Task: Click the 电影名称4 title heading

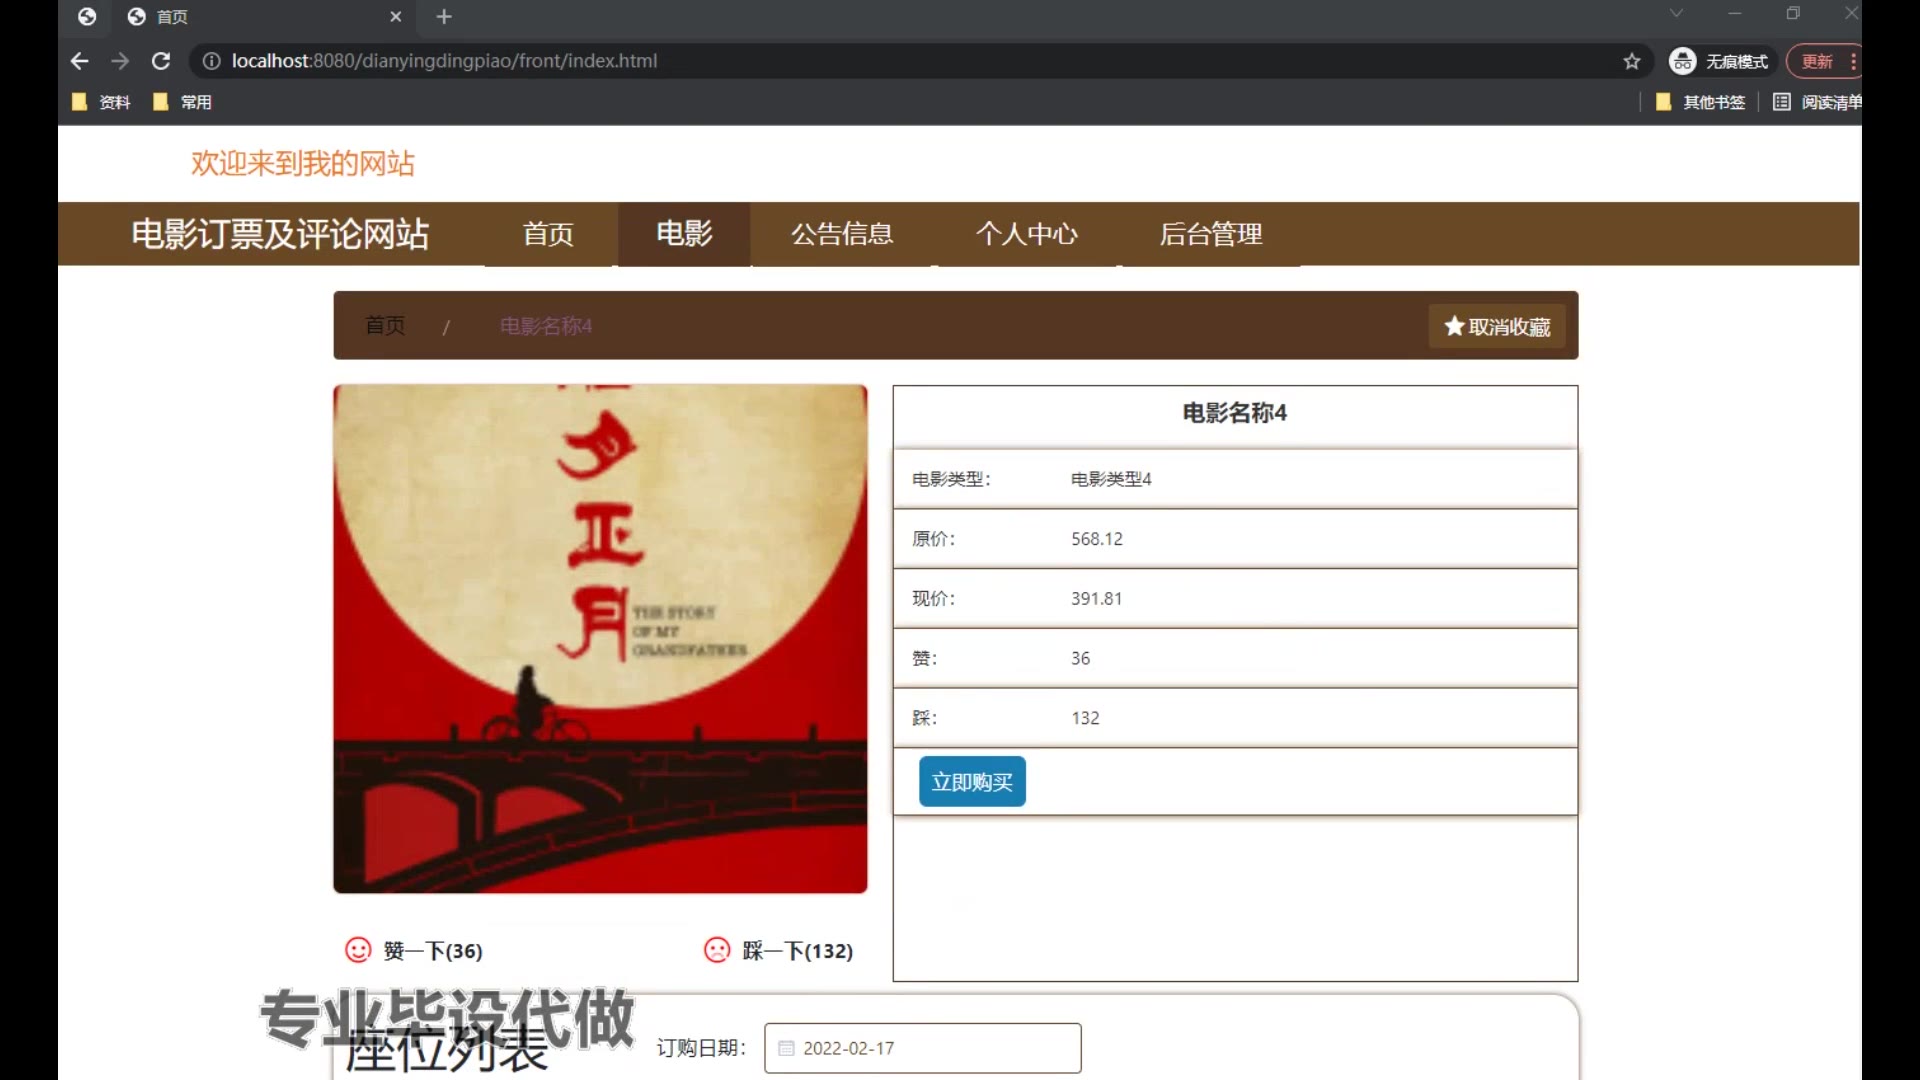Action: pyautogui.click(x=1235, y=413)
